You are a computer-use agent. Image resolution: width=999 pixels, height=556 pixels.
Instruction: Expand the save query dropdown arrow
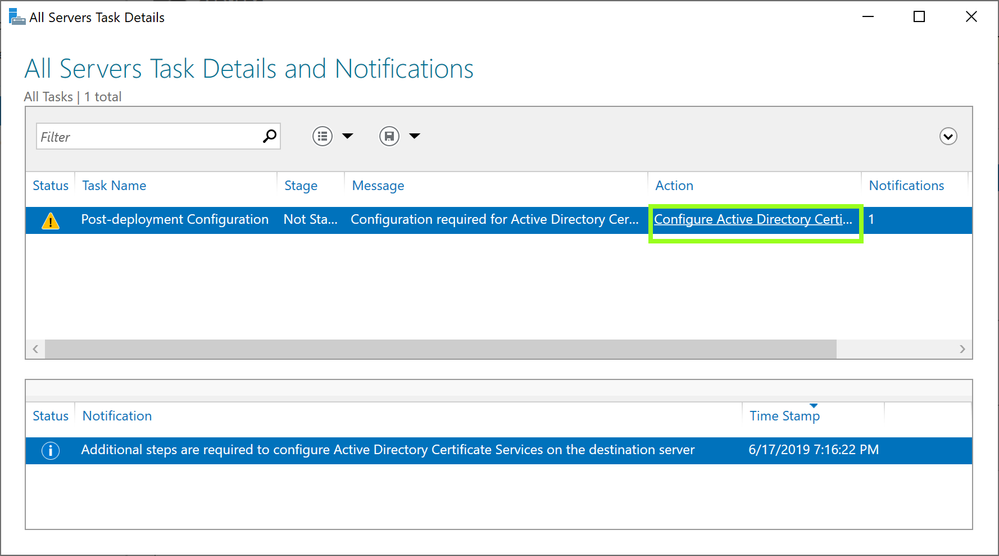pos(415,136)
